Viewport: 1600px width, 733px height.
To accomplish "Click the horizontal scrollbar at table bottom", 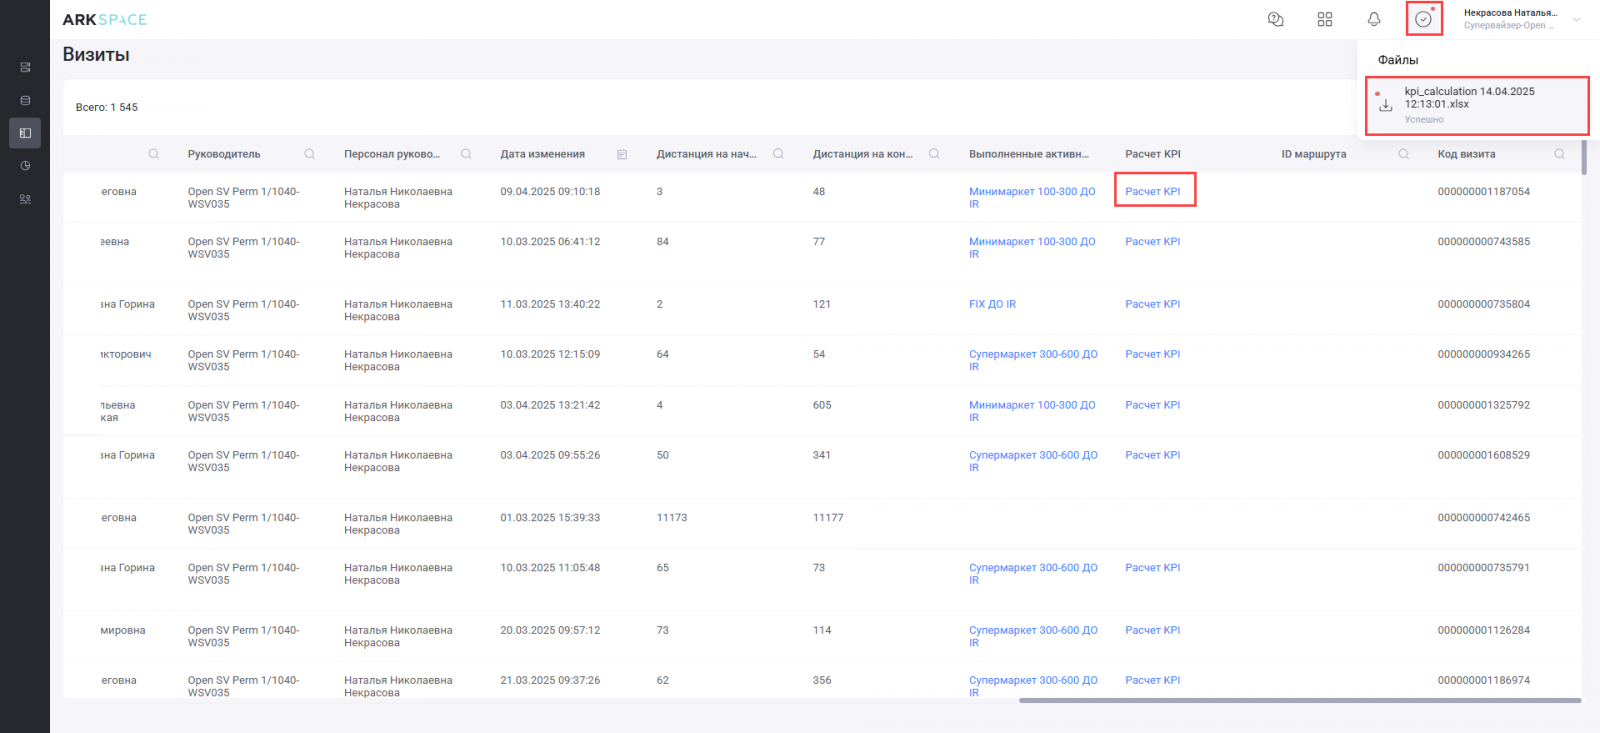I will [x=1300, y=700].
